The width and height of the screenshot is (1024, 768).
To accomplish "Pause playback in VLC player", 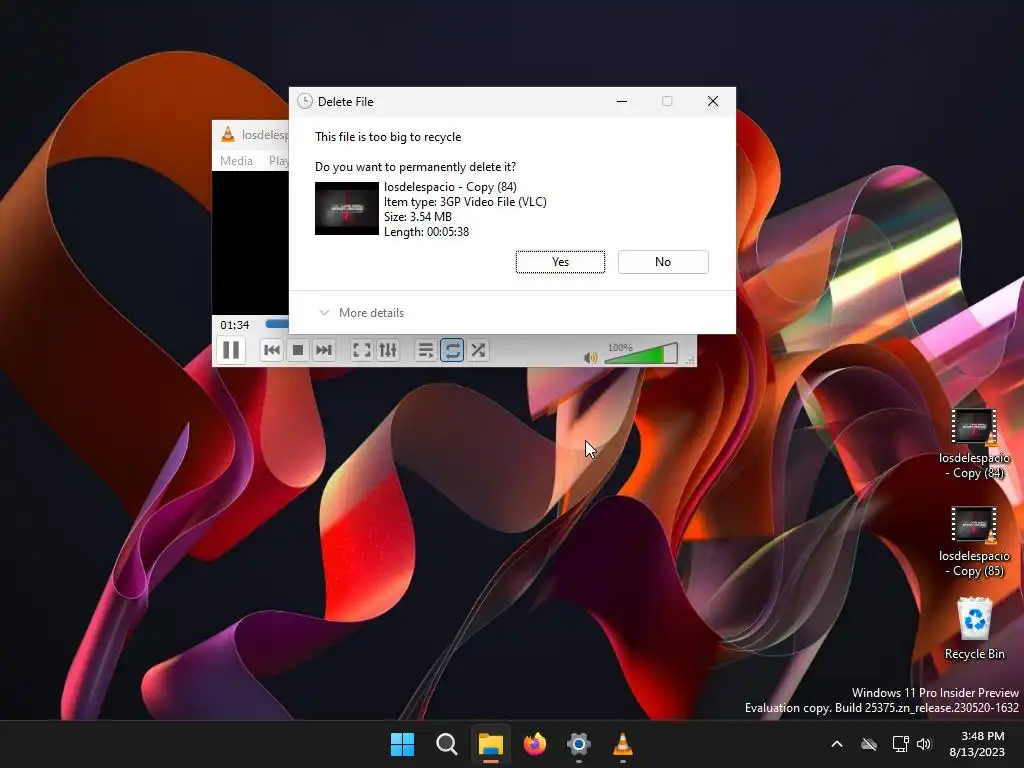I will click(231, 350).
